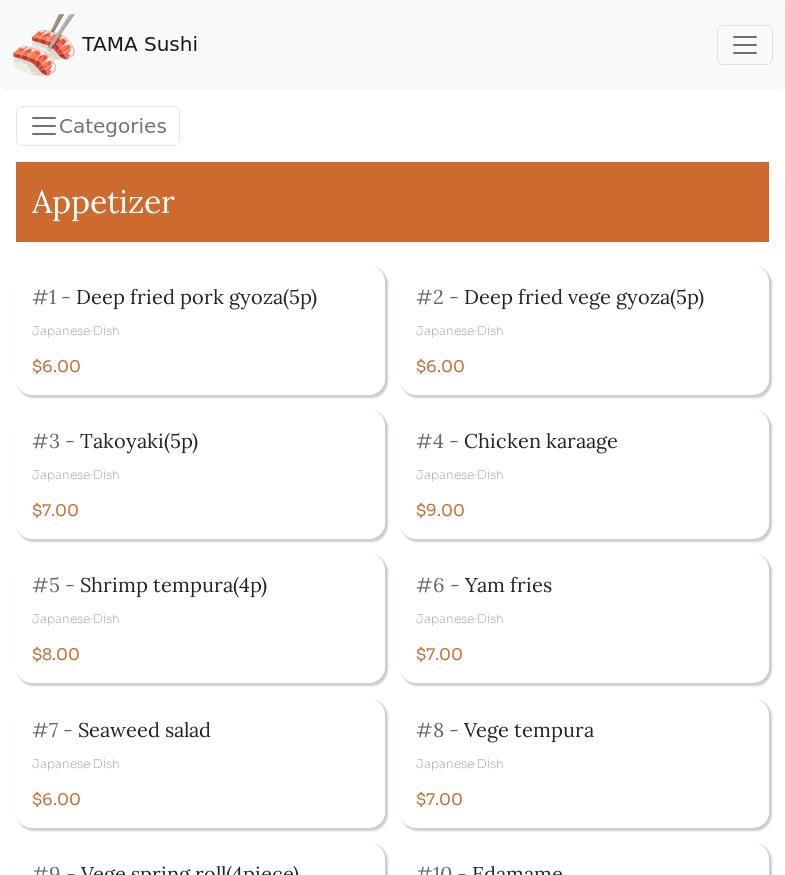Click Japanese Dish label under Takoyaki

[x=76, y=475]
